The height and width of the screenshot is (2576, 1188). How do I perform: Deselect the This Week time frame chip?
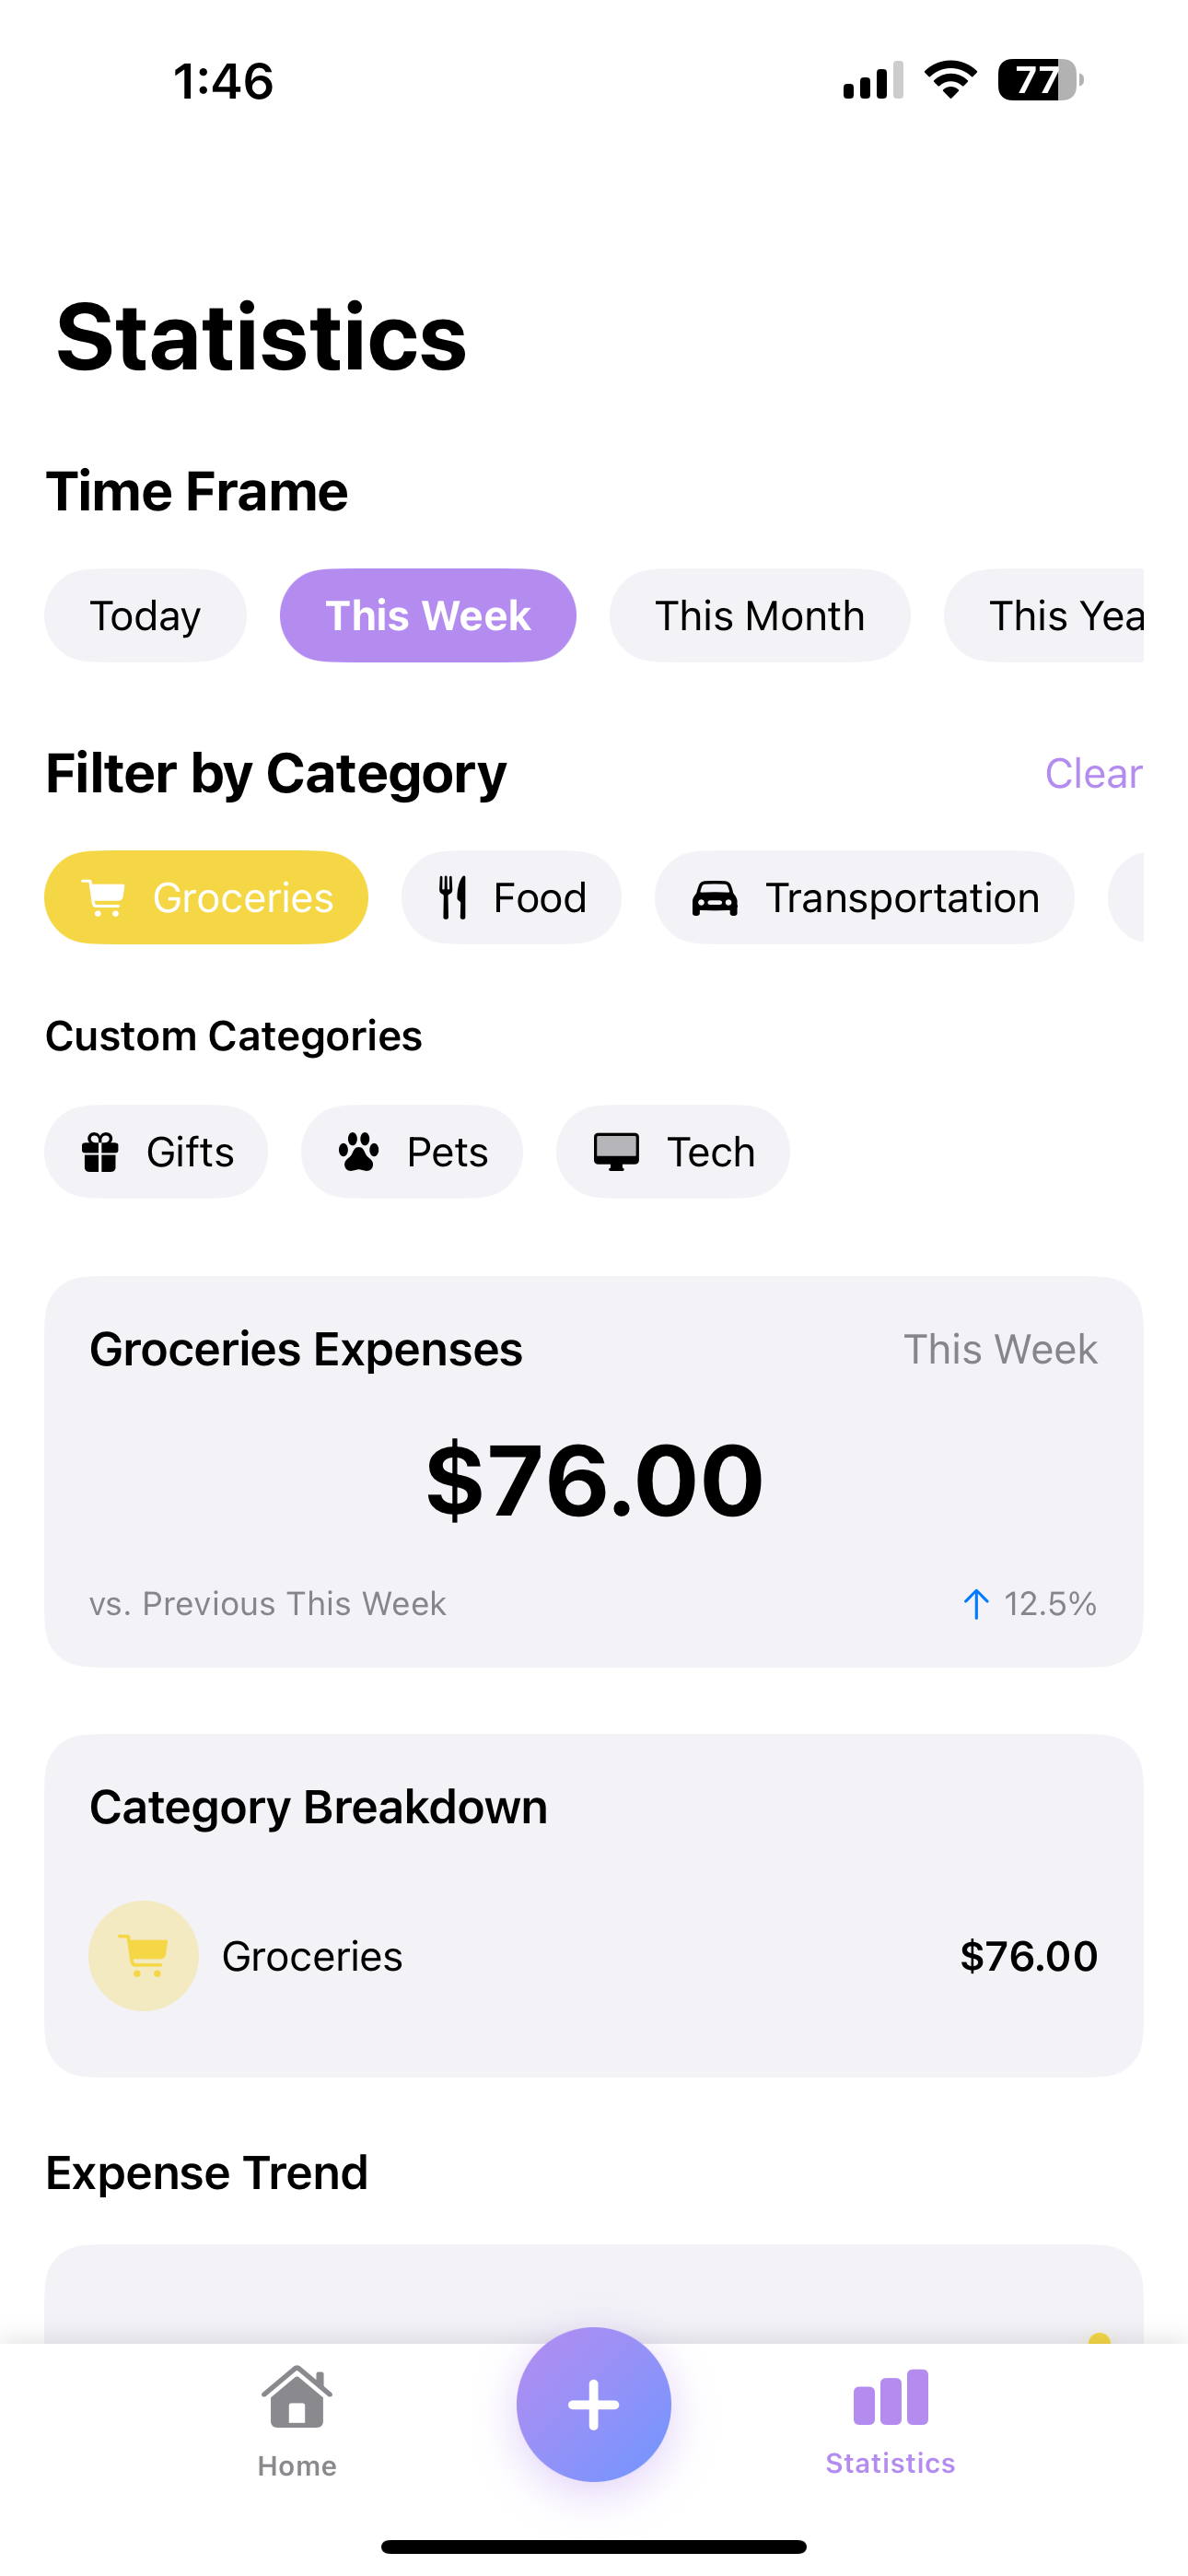click(x=428, y=616)
